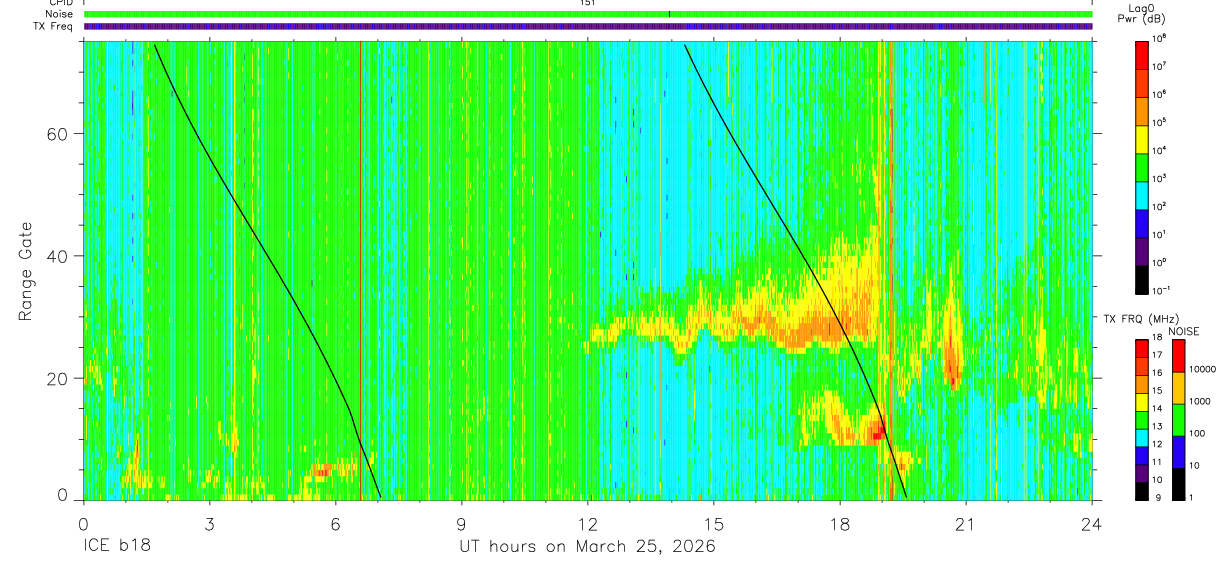The image size is (1228, 567).
Task: Click the red vertical line after hour 19
Action: click(x=891, y=270)
